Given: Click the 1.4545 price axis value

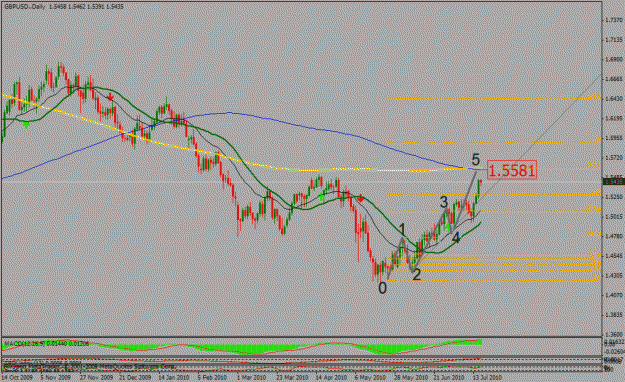Looking at the screenshot, I should [x=614, y=256].
